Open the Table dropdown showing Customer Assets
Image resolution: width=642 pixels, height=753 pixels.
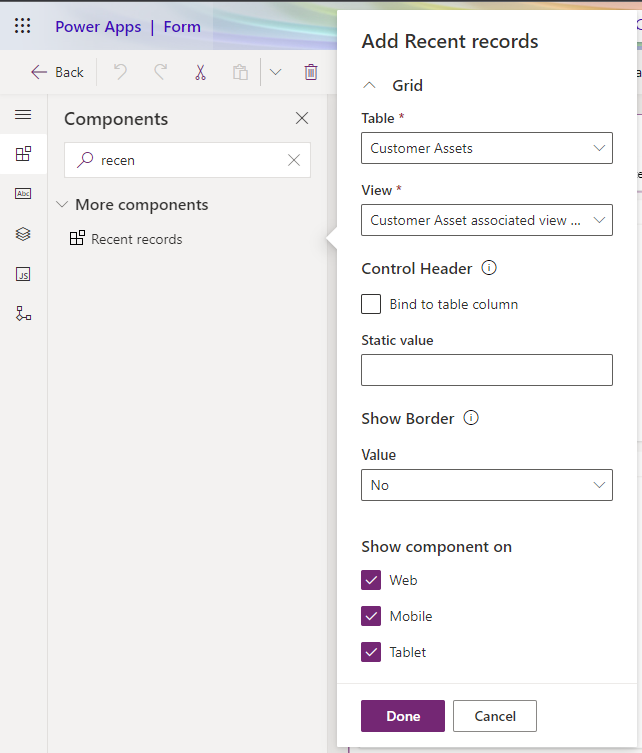coord(486,148)
